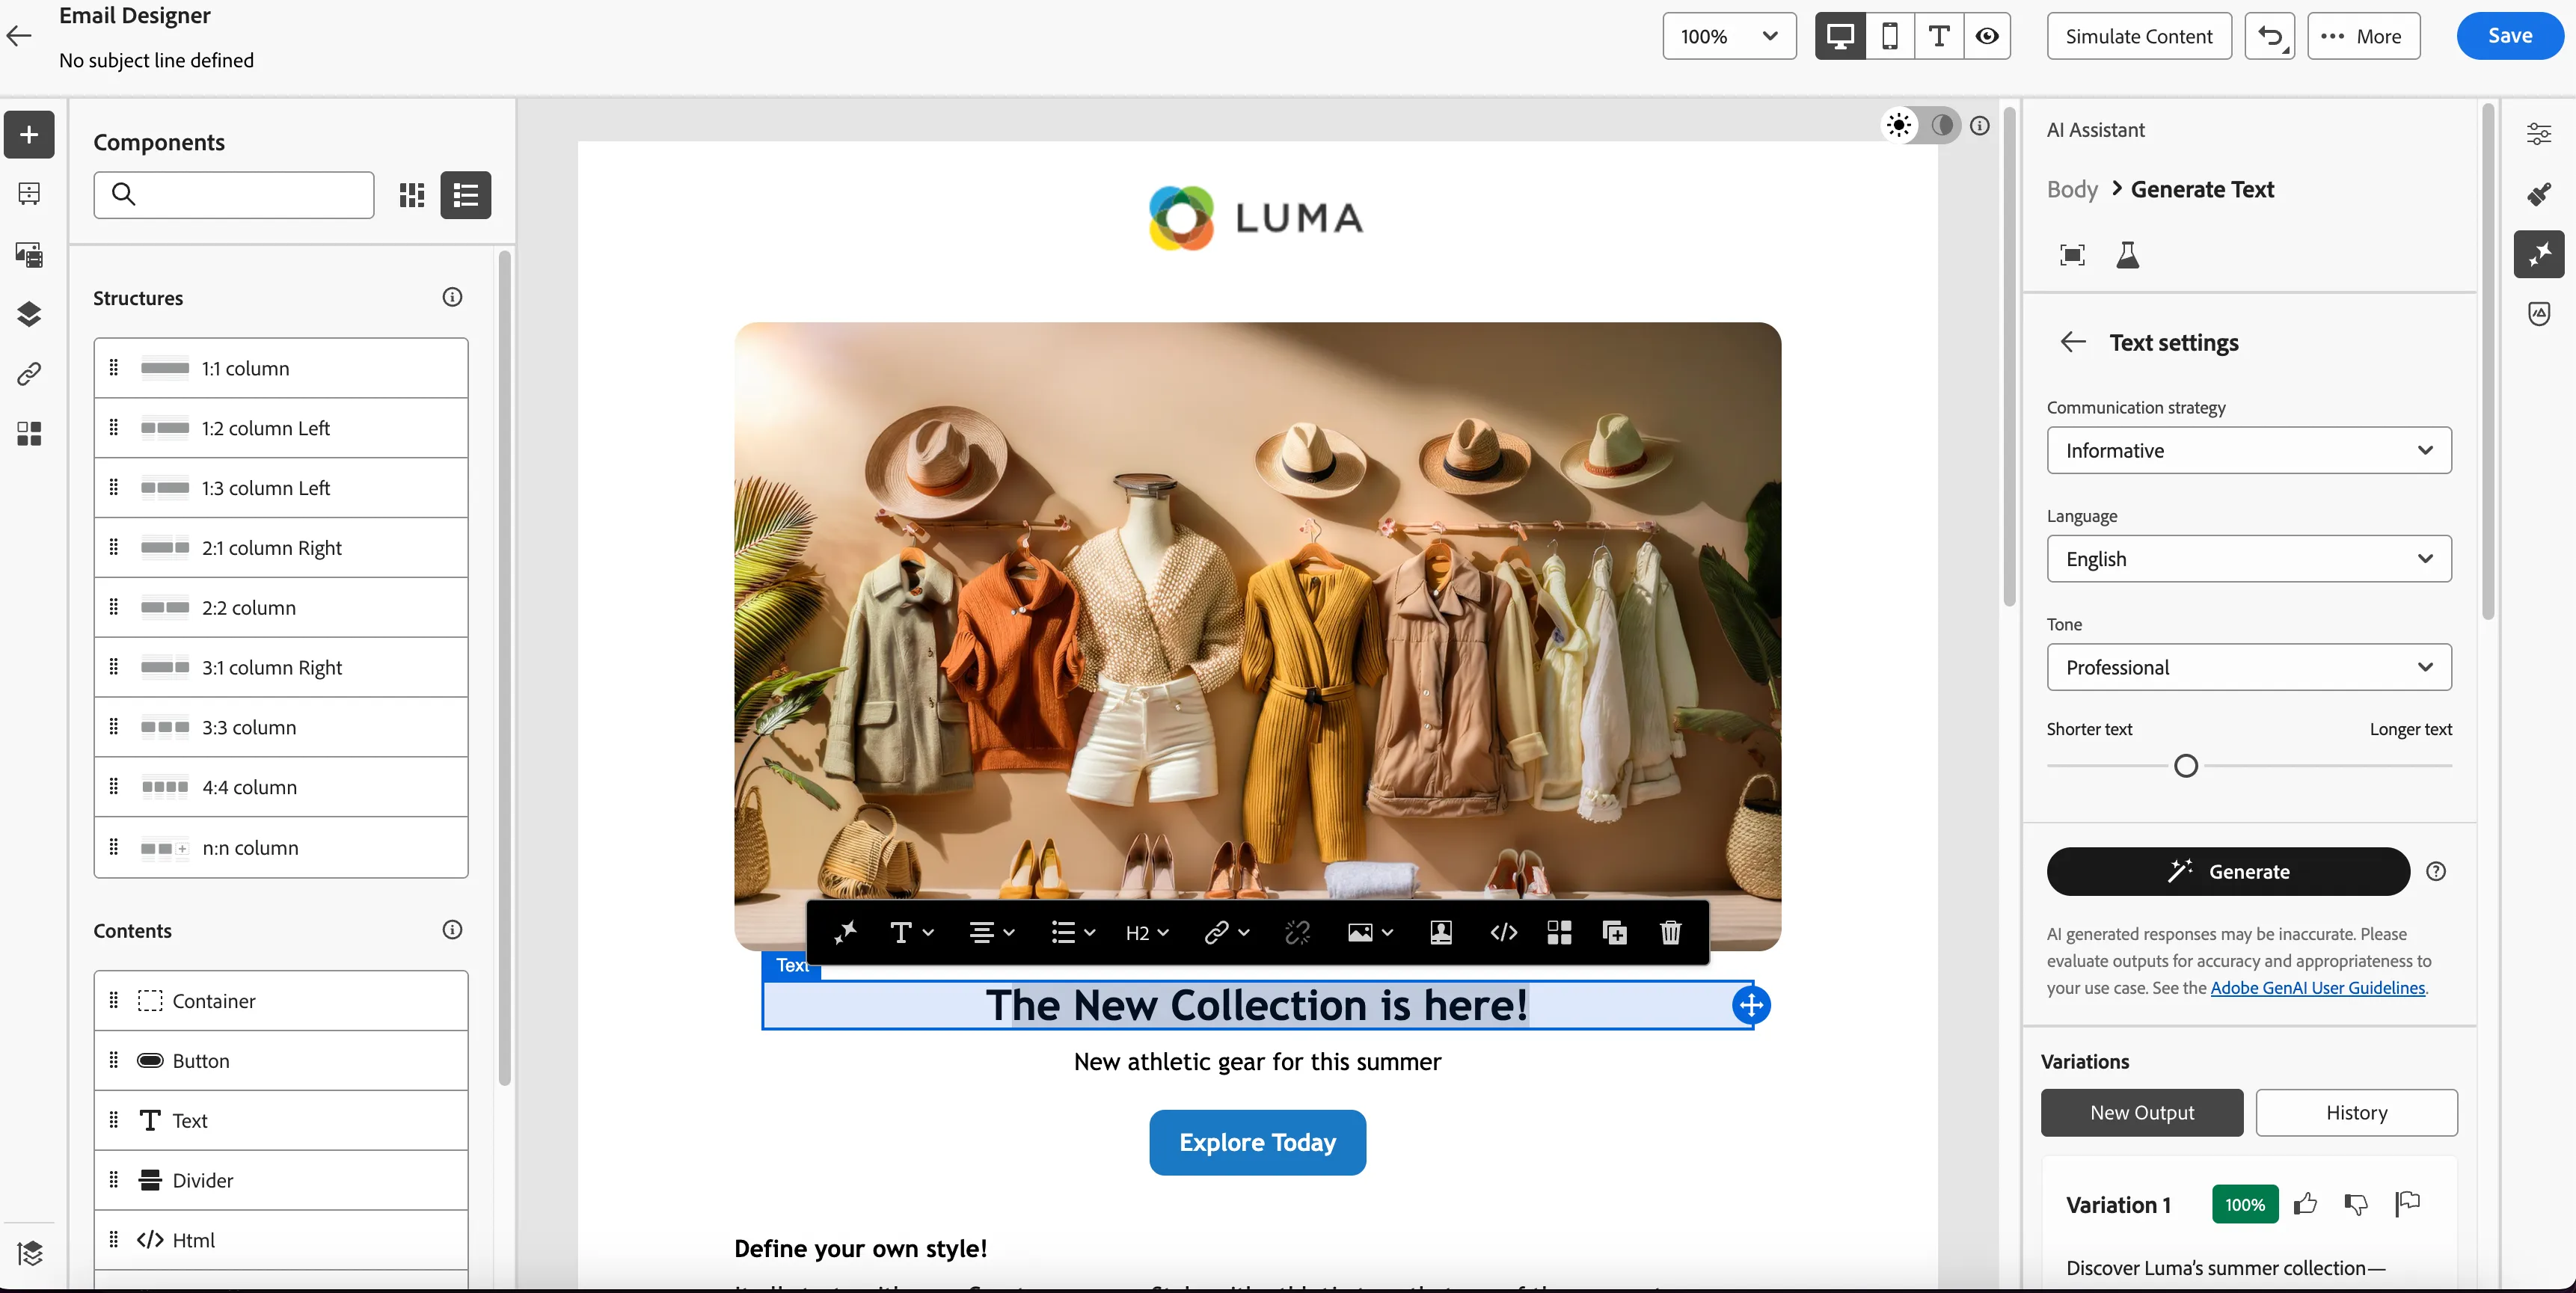Click Body in the AI Assistant breadcrumb
This screenshot has width=2576, height=1293.
(2072, 189)
